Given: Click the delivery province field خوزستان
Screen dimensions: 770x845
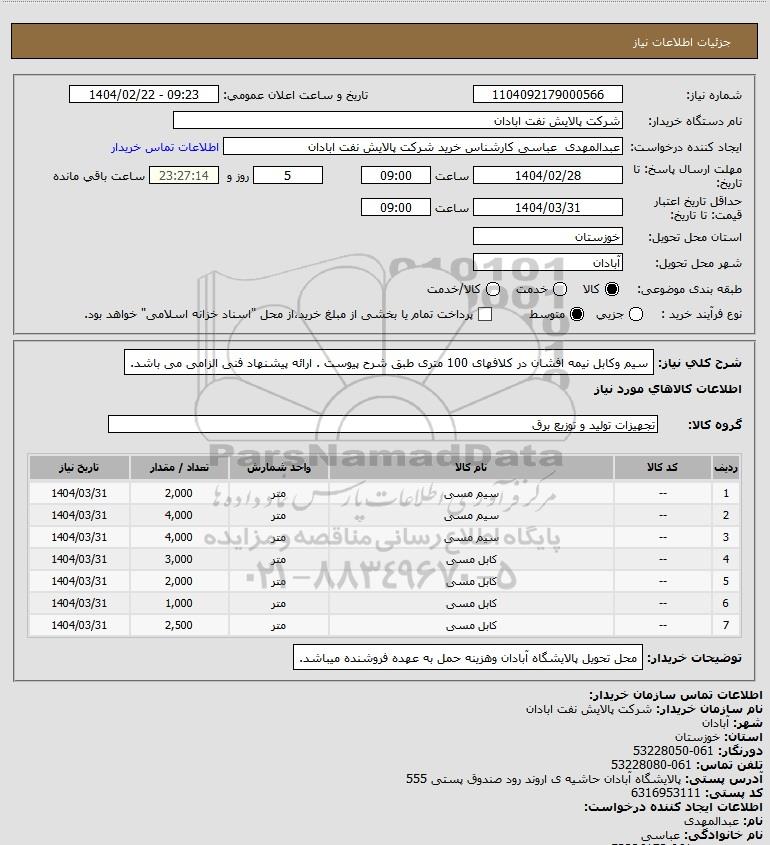Looking at the screenshot, I should (x=547, y=237).
